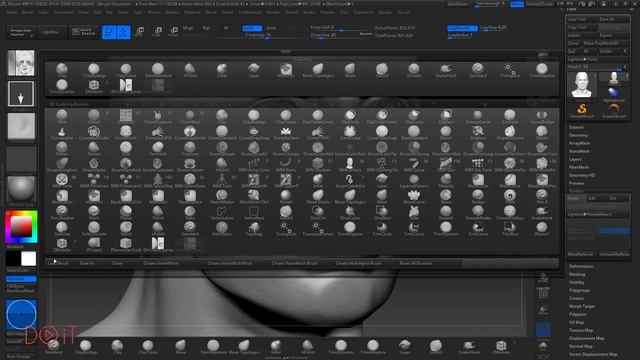The width and height of the screenshot is (640, 360).
Task: Choose SnakeHook brush in Quick Pick row
Action: click(446, 70)
